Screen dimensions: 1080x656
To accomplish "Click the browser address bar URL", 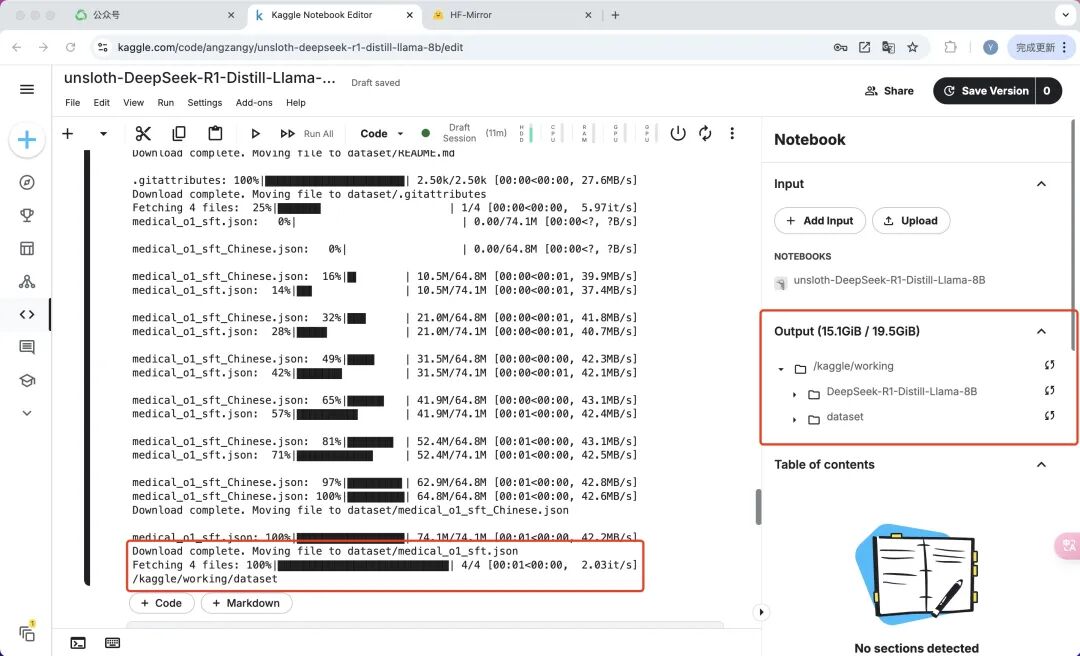I will pyautogui.click(x=291, y=48).
